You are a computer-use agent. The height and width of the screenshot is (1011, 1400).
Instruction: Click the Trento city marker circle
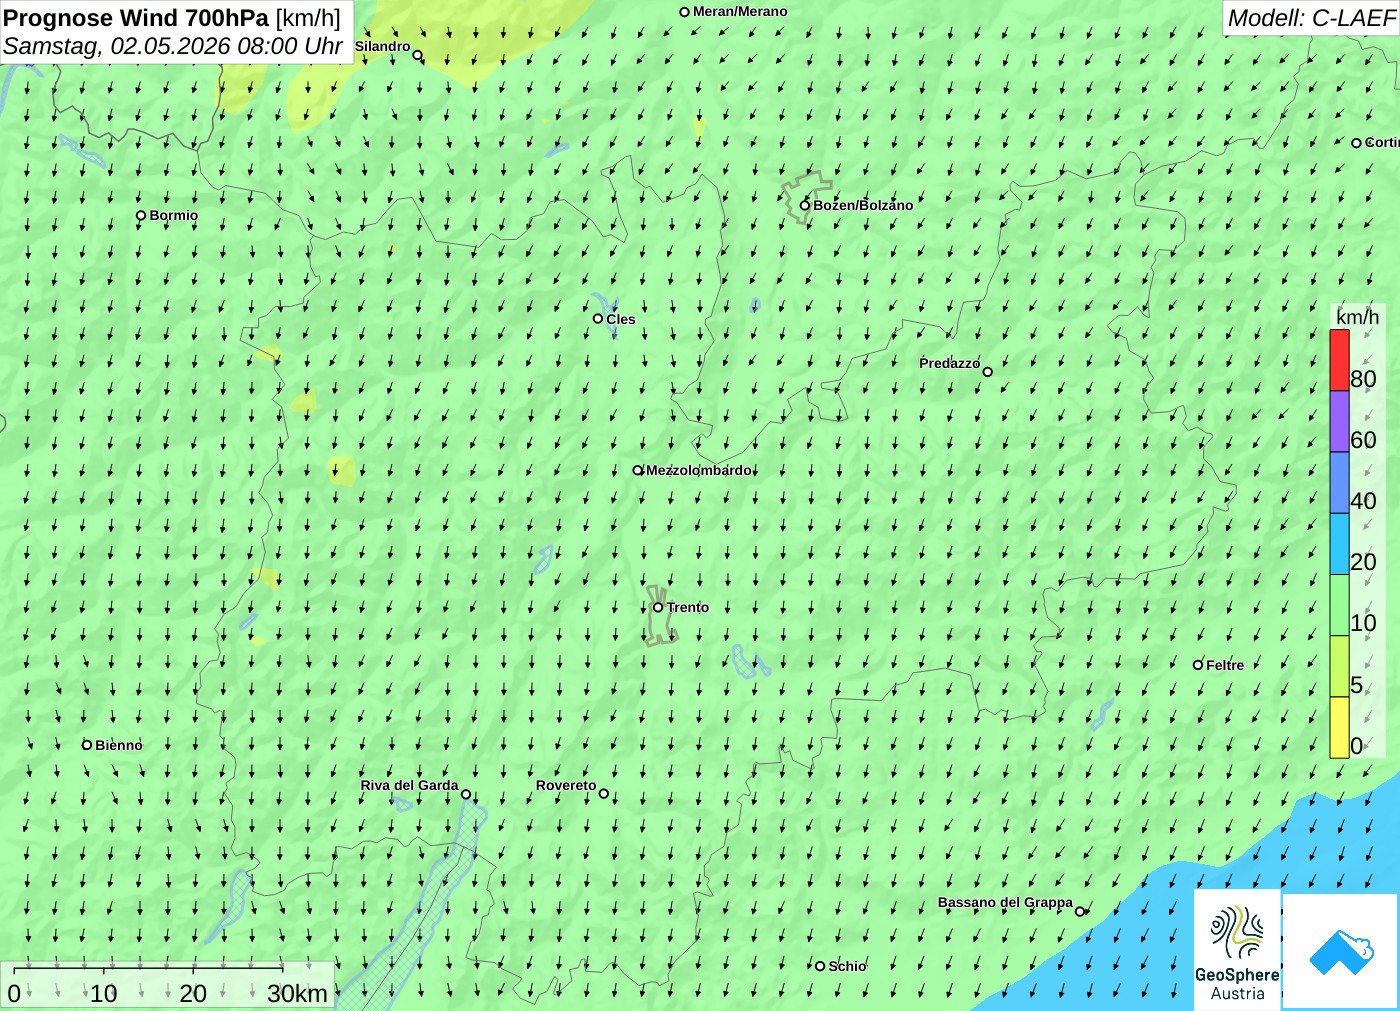tap(658, 607)
